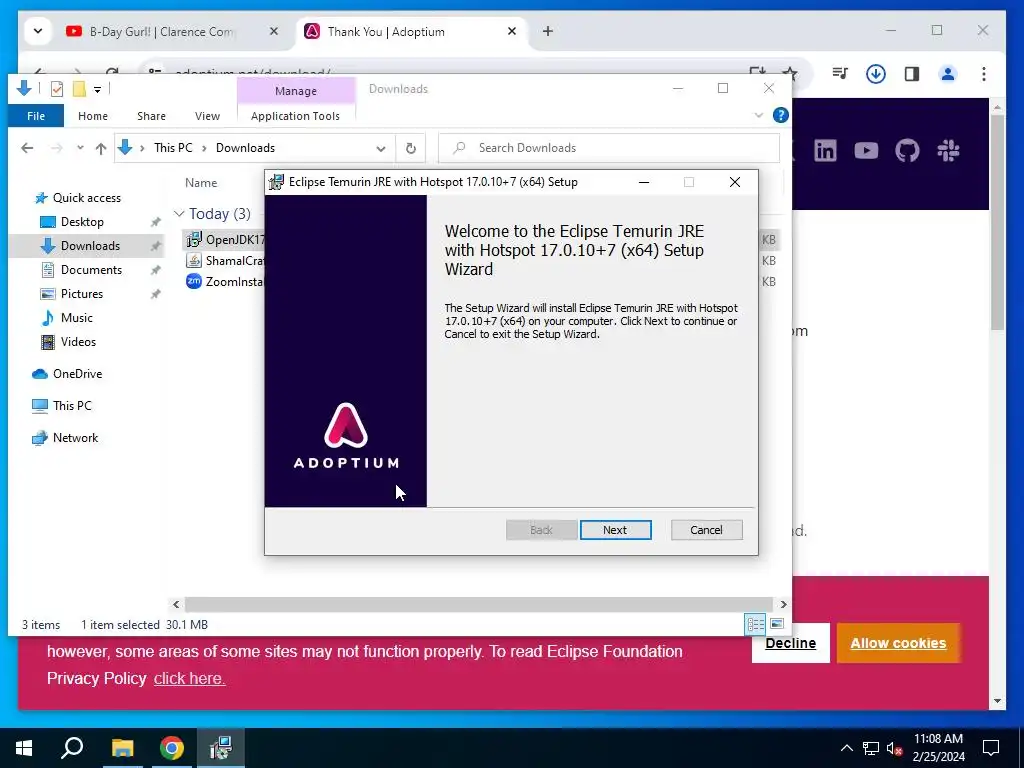Switch to details view layout icon
Screen dimensions: 1024x768
[x=755, y=624]
